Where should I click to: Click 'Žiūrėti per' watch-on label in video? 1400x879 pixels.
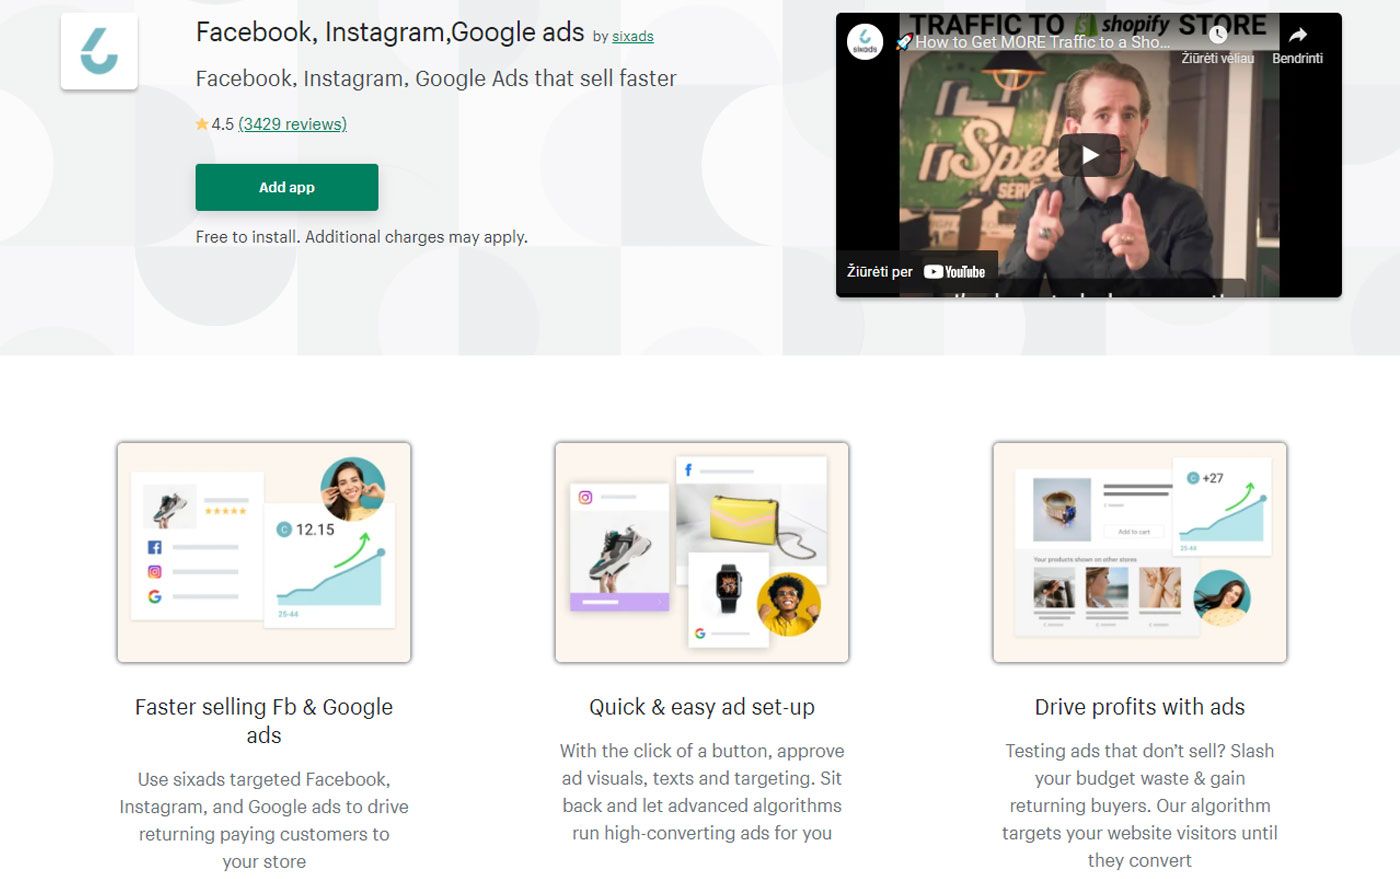tap(880, 272)
